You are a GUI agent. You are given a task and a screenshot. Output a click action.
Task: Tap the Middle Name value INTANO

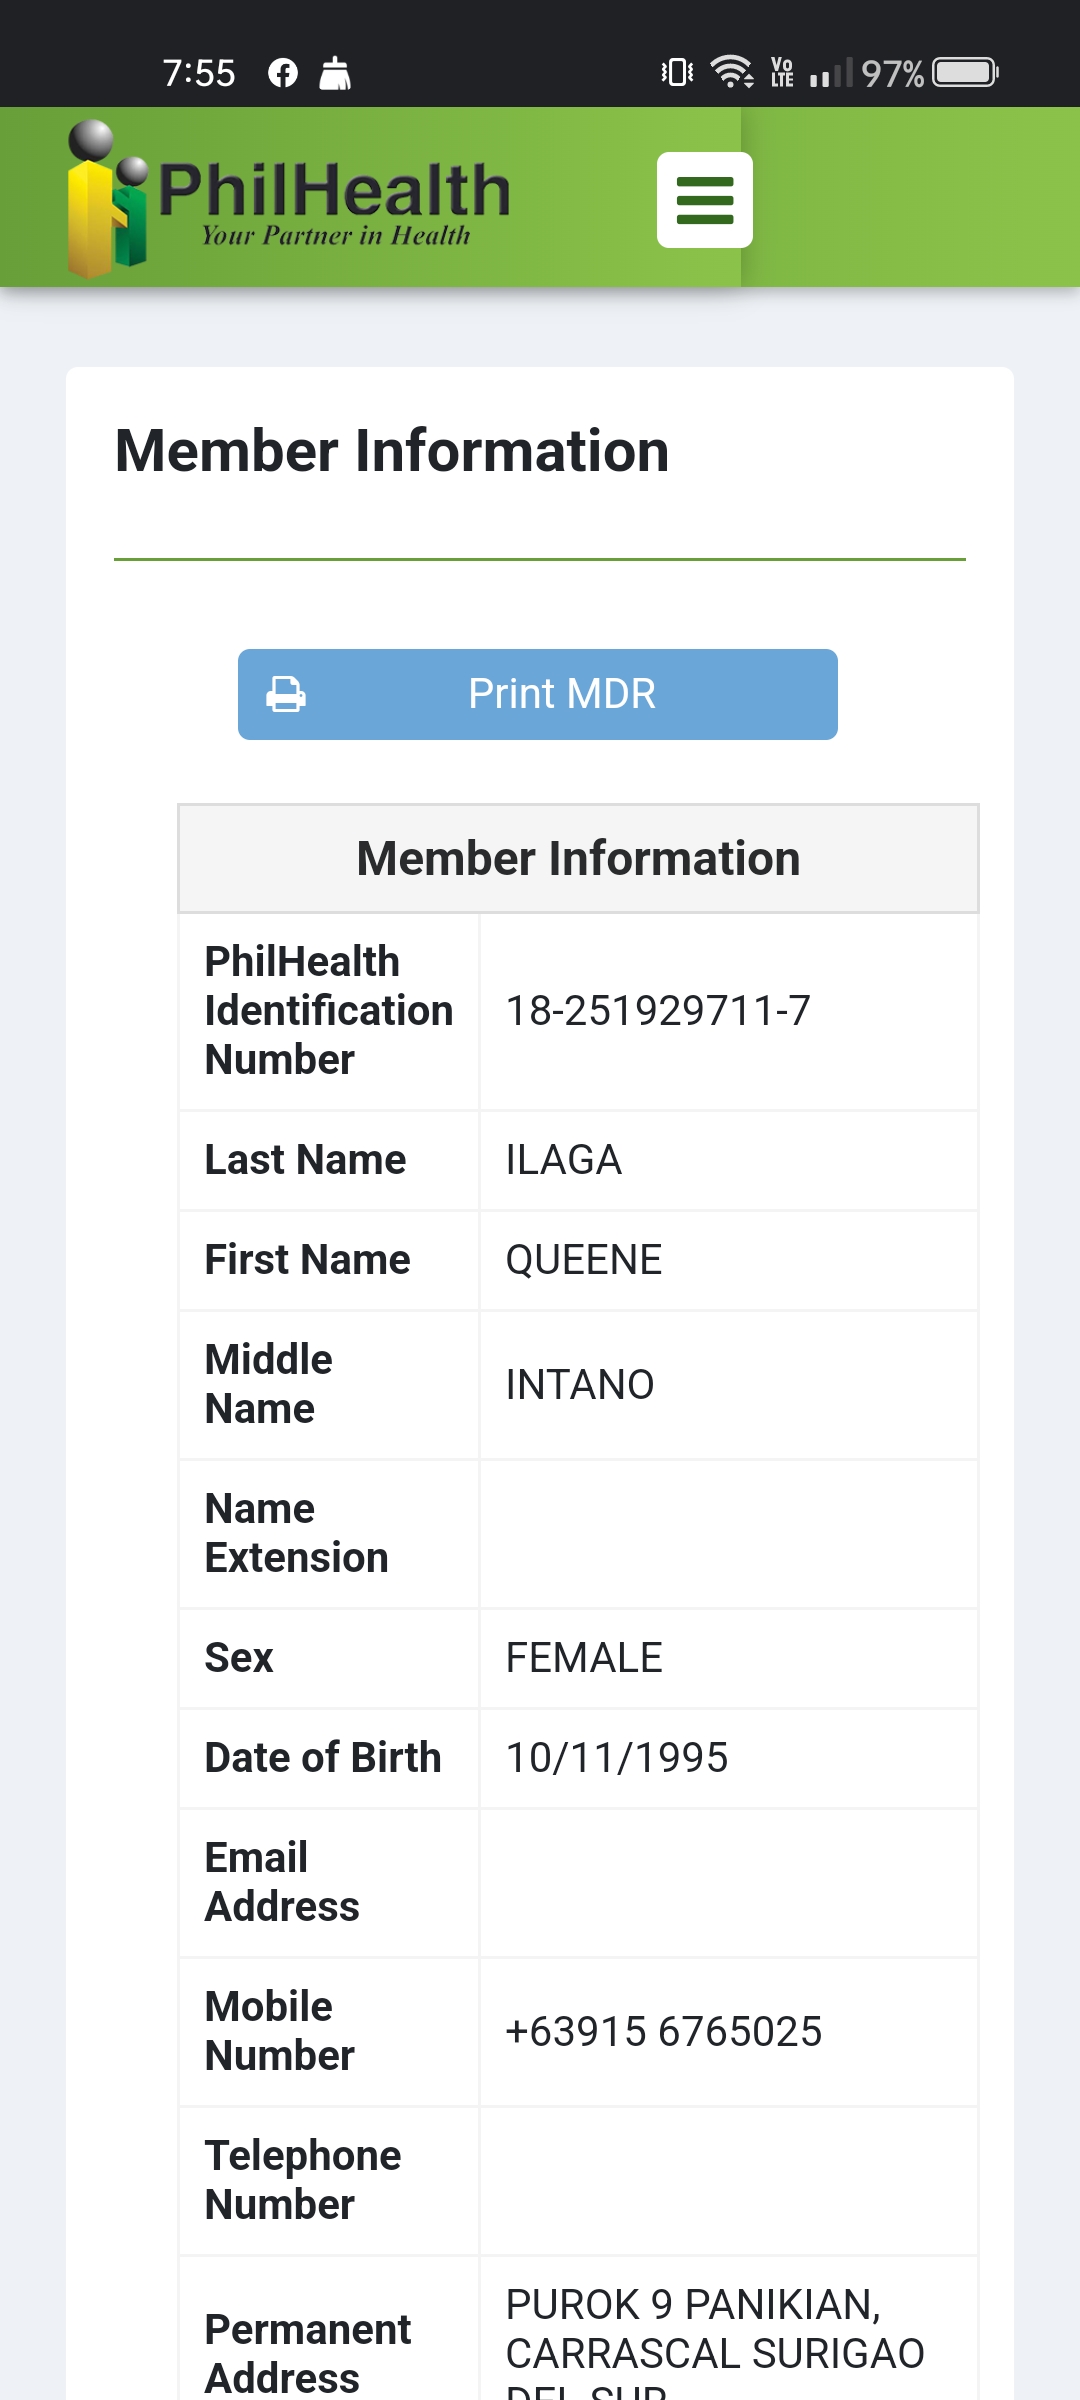pos(580,1385)
